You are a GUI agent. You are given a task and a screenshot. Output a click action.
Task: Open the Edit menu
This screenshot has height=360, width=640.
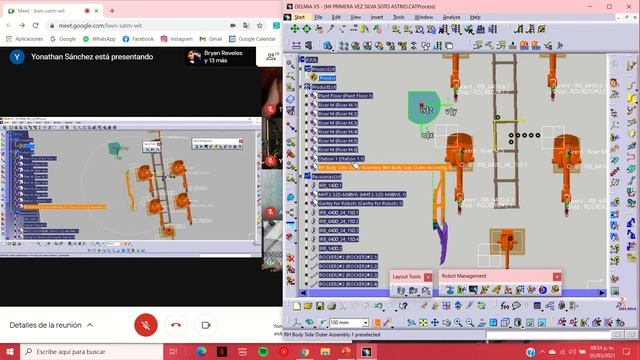336,17
